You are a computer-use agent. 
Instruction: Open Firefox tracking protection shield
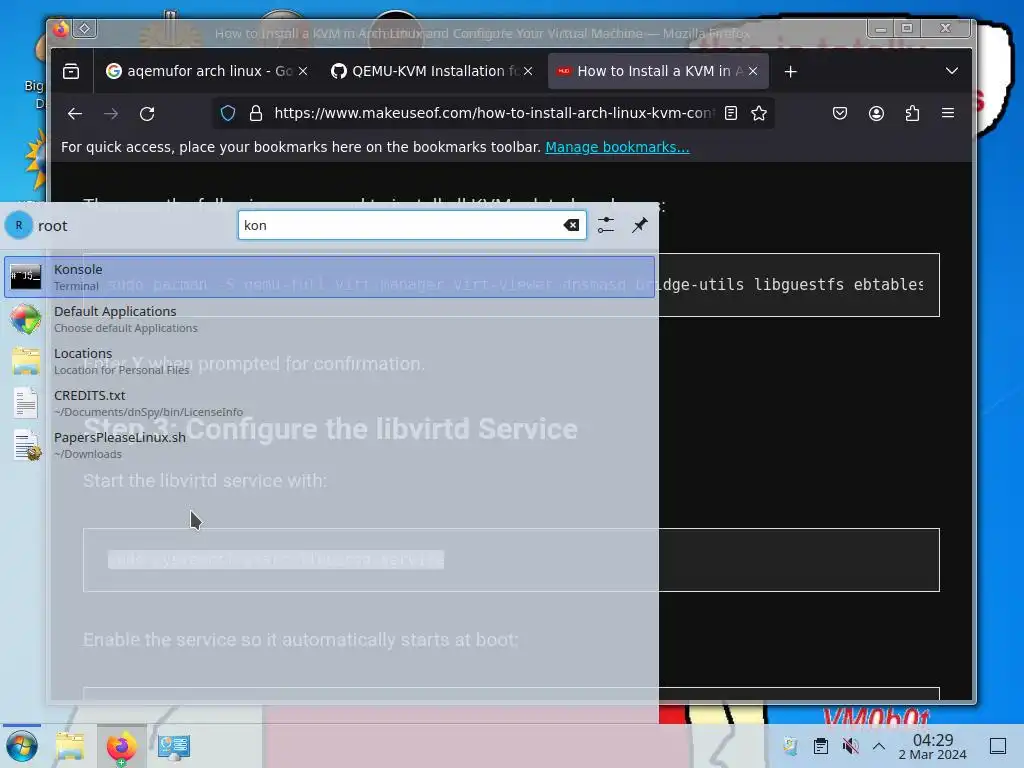pyautogui.click(x=227, y=114)
